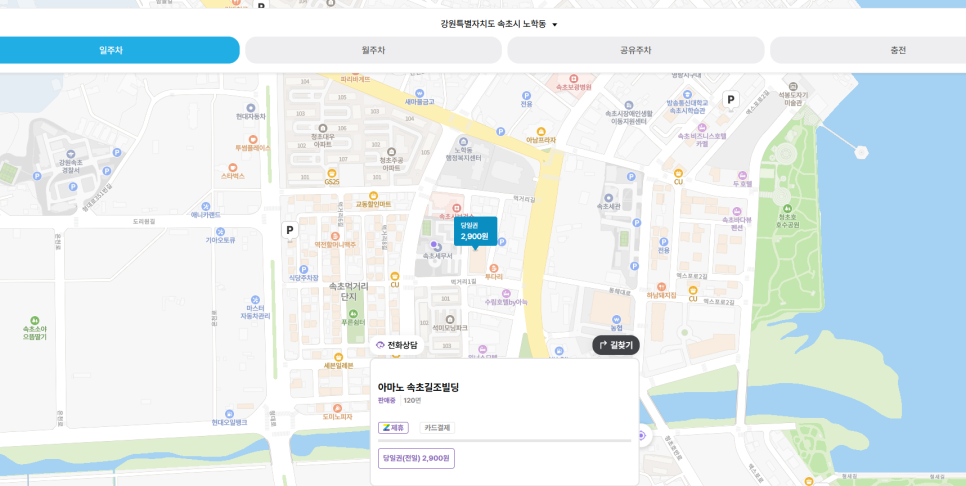This screenshot has width=966, height=486.
Task: Click the 노학동 행정복지센터 icon
Action: [463, 142]
